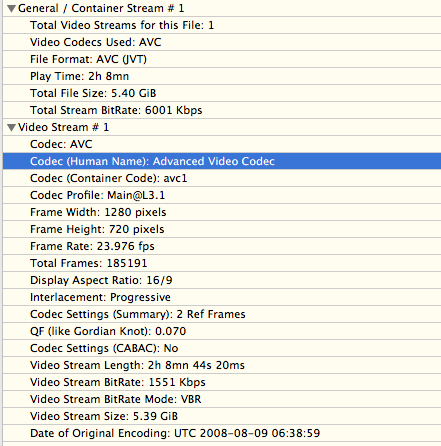This screenshot has height=446, width=441.
Task: Select the General / Container Stream # 1 header
Action: coord(222,8)
